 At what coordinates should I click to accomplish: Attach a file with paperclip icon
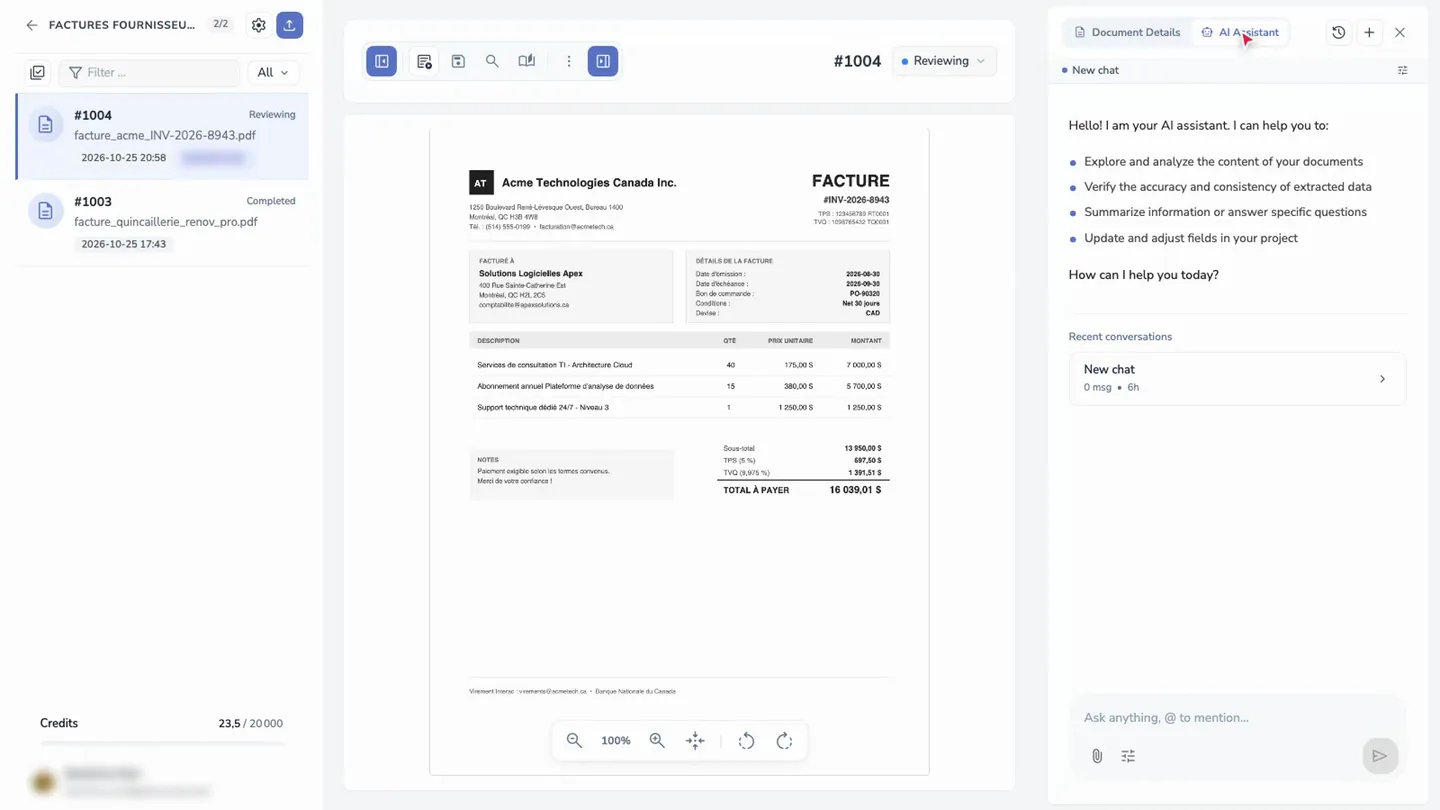(1097, 756)
